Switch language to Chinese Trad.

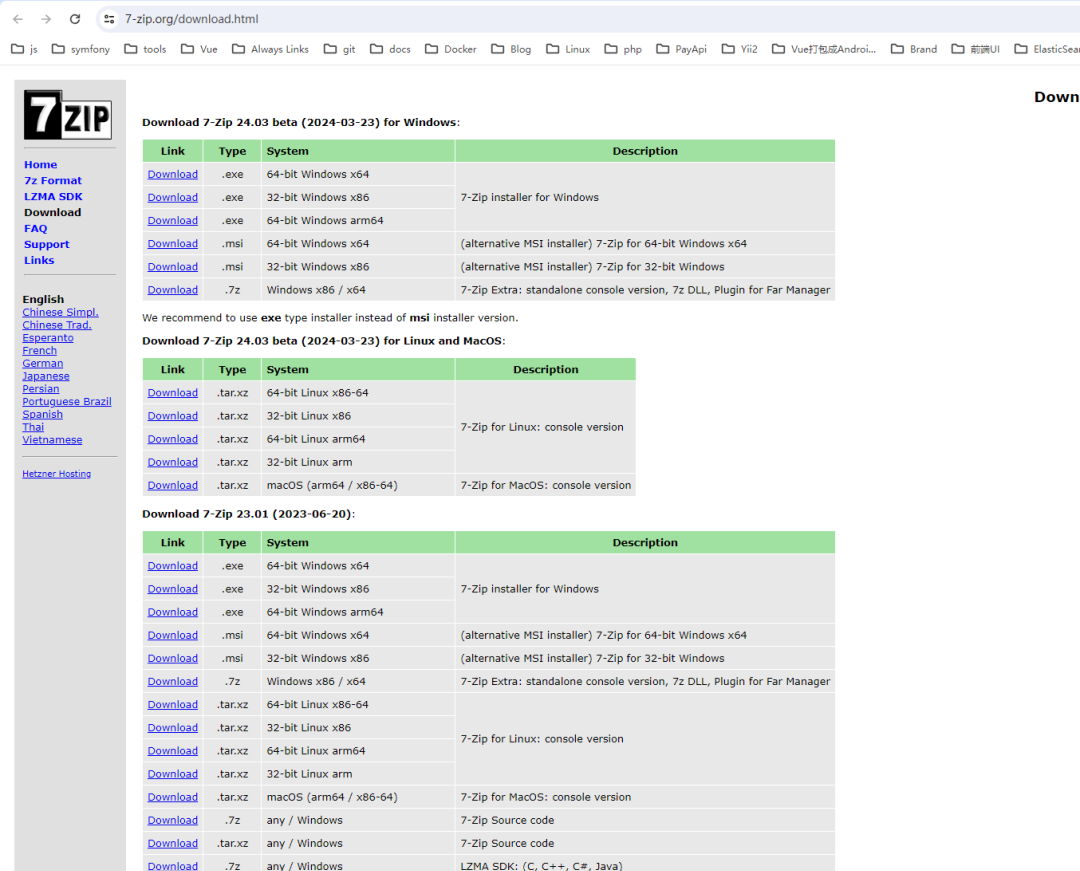point(56,325)
